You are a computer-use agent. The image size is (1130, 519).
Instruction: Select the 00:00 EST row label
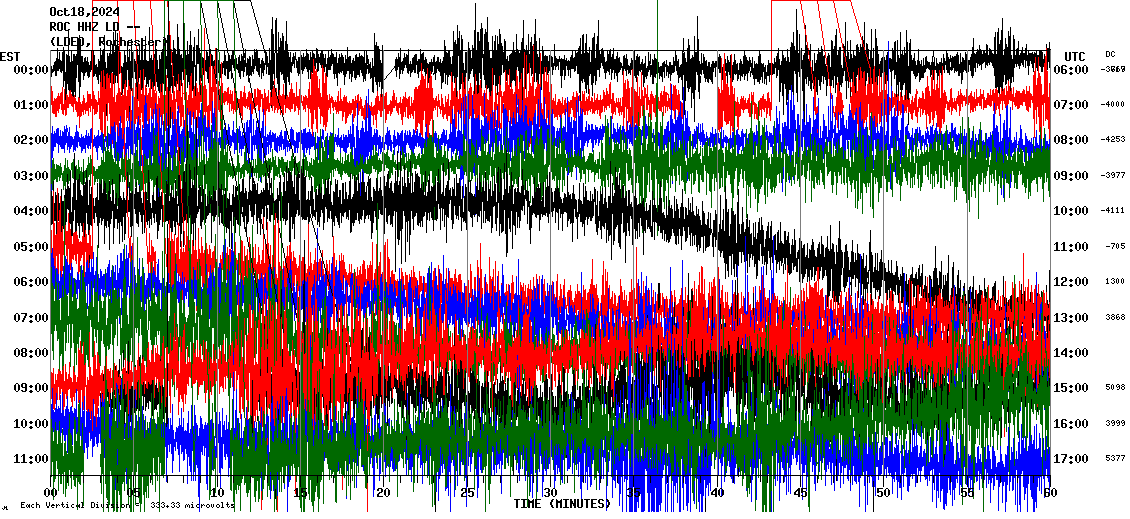pos(24,70)
